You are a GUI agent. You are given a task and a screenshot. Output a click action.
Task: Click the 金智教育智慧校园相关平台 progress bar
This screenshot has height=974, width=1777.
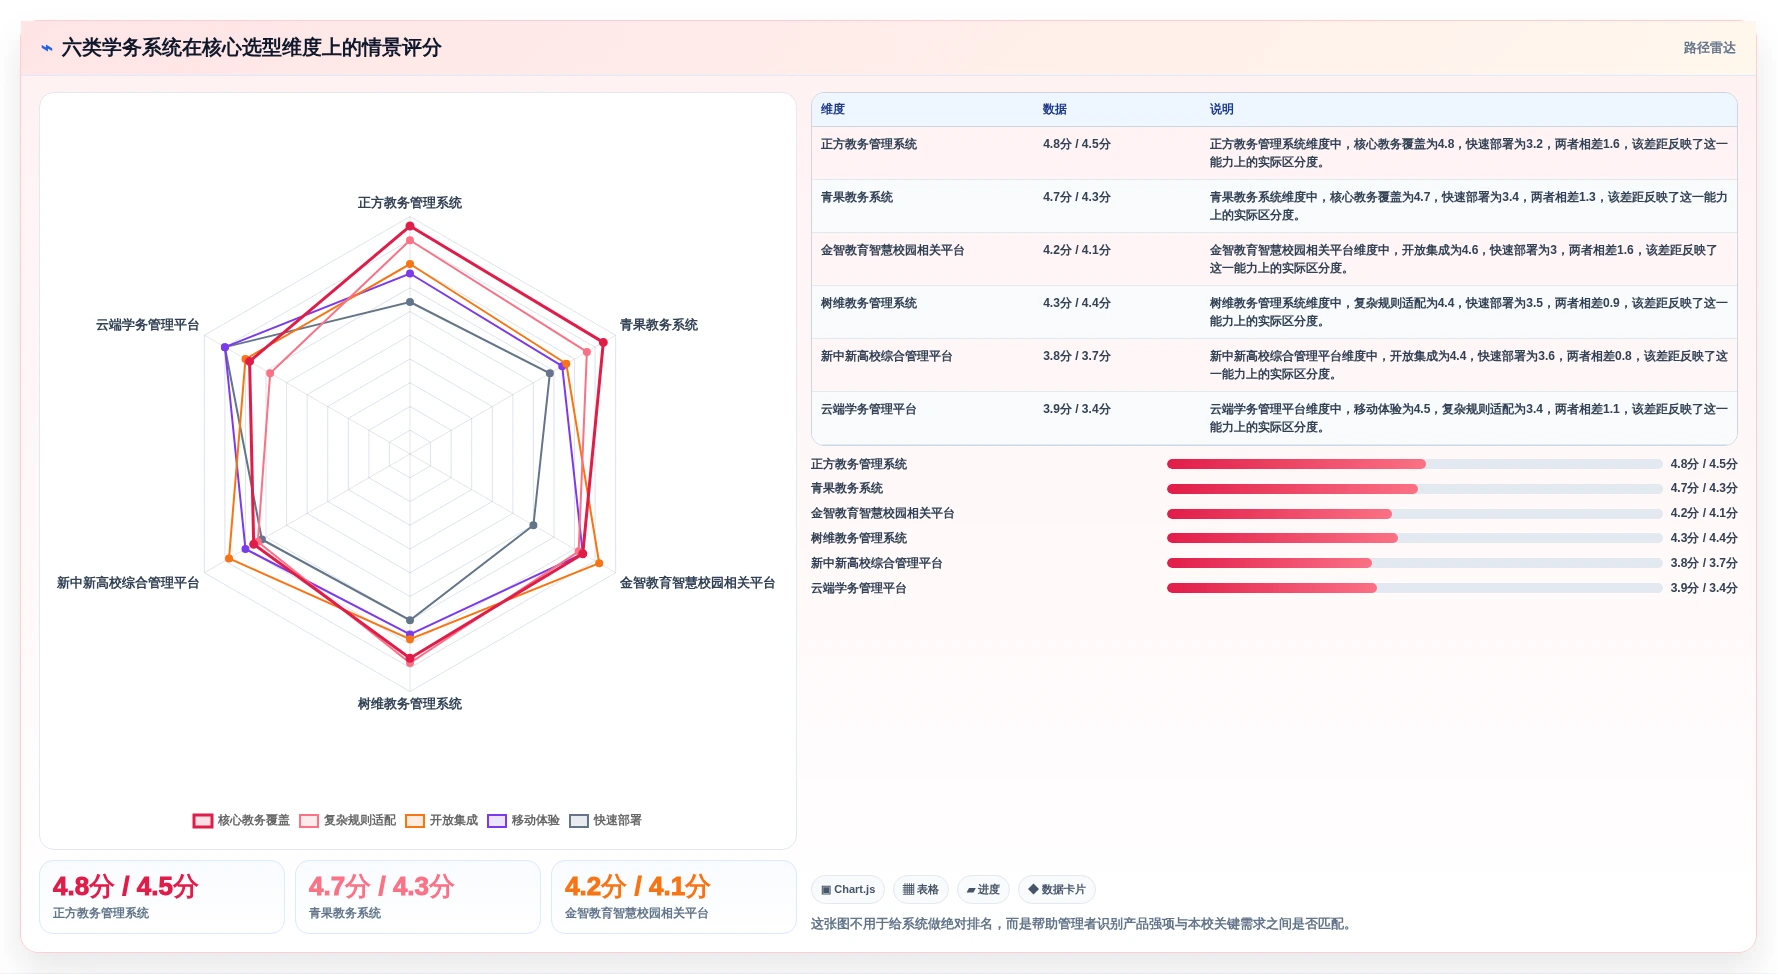[1414, 514]
